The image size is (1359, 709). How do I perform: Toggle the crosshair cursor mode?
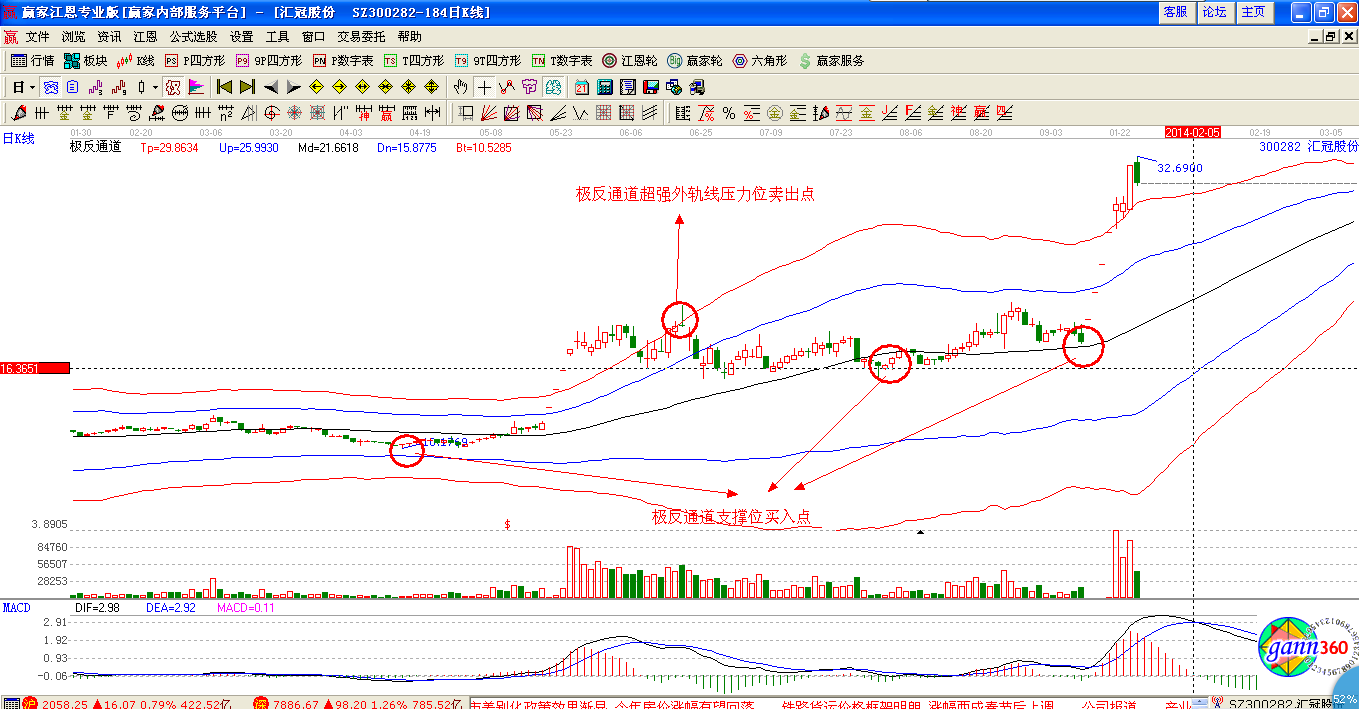[x=483, y=87]
